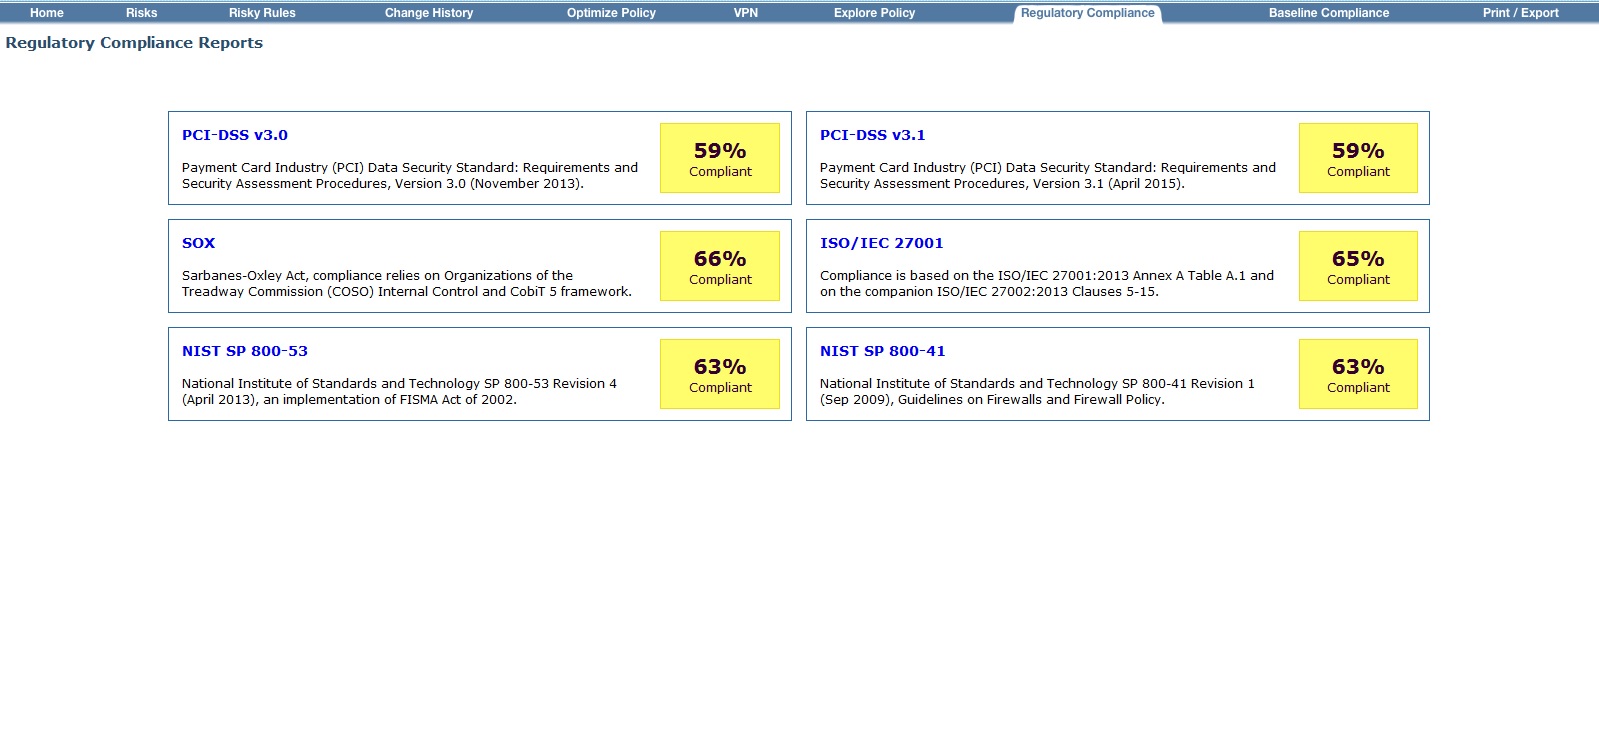Click the 63% Compliant NIST SP 800-41 badge
The height and width of the screenshot is (755, 1599).
tap(1357, 374)
